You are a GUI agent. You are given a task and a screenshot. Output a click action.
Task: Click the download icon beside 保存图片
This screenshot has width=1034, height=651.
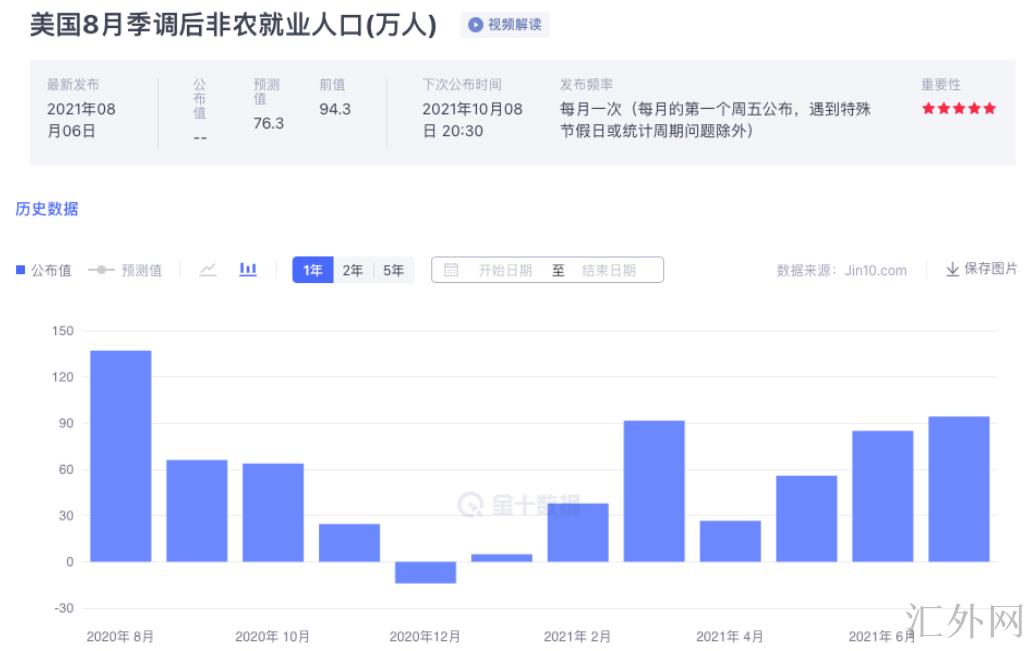(x=952, y=270)
